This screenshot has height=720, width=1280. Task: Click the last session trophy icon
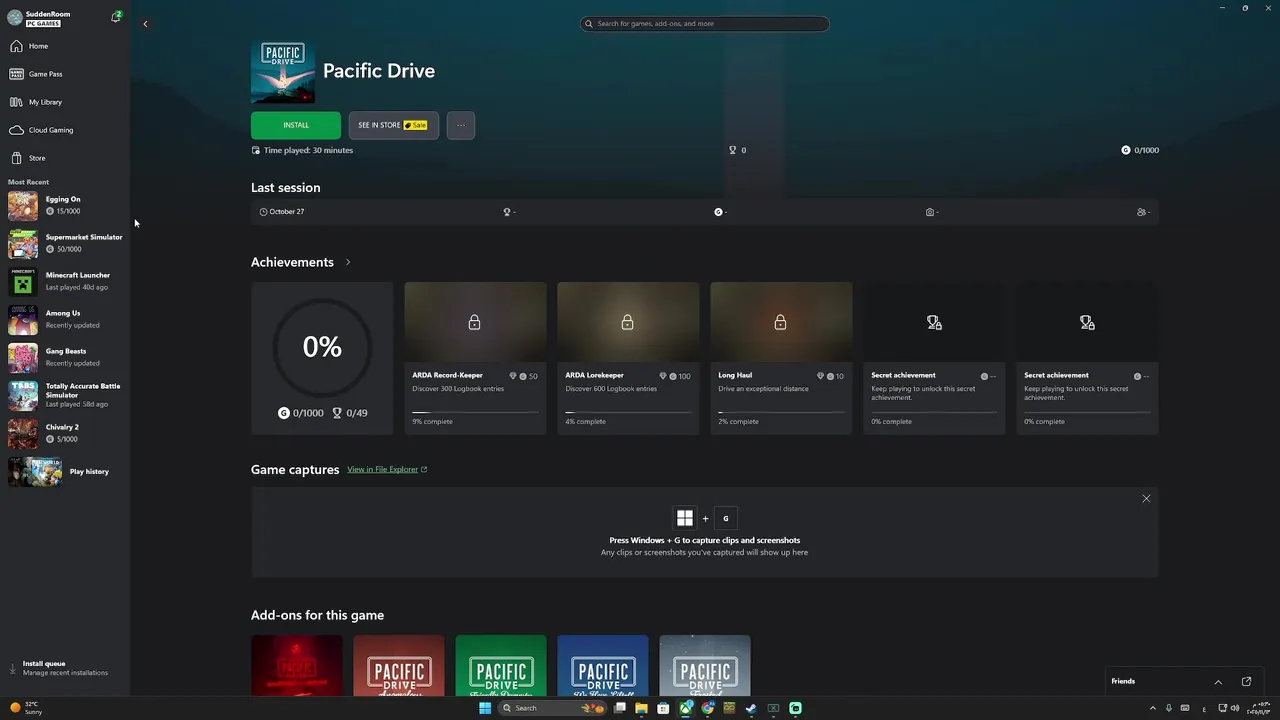(507, 212)
